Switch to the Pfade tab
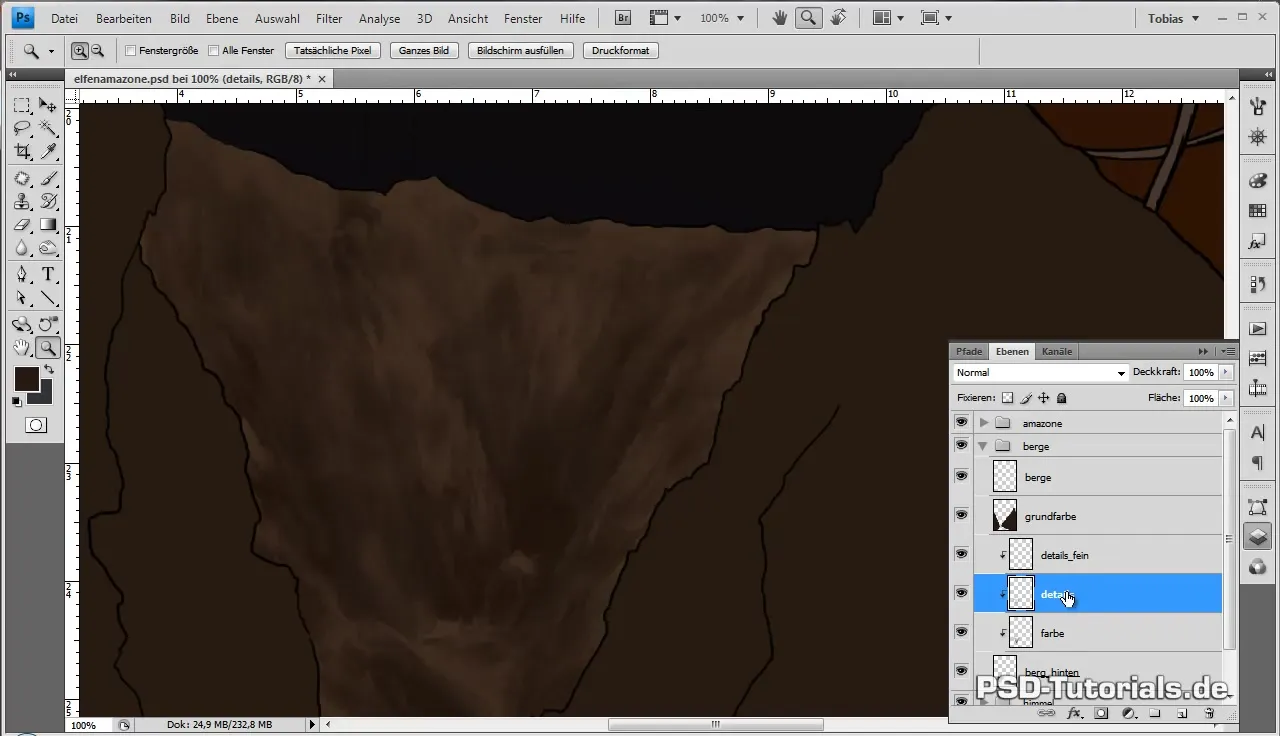Screen dimensions: 1280x736 coord(969,351)
